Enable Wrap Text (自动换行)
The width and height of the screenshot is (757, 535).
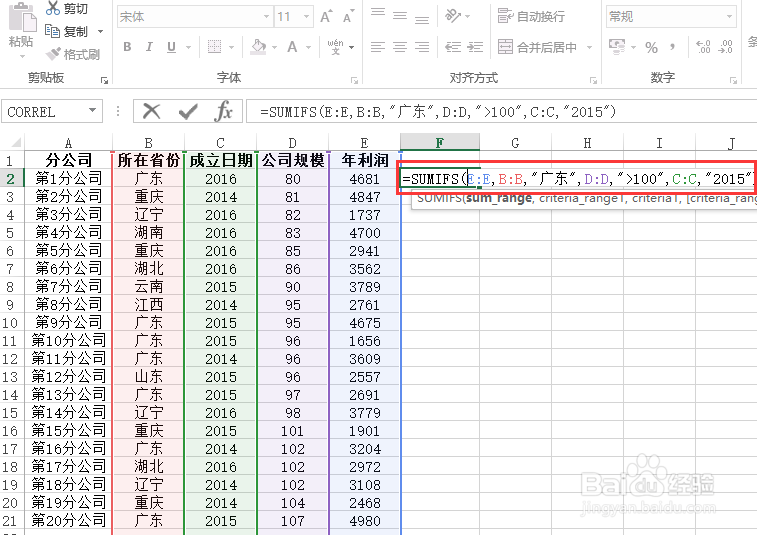[531, 16]
